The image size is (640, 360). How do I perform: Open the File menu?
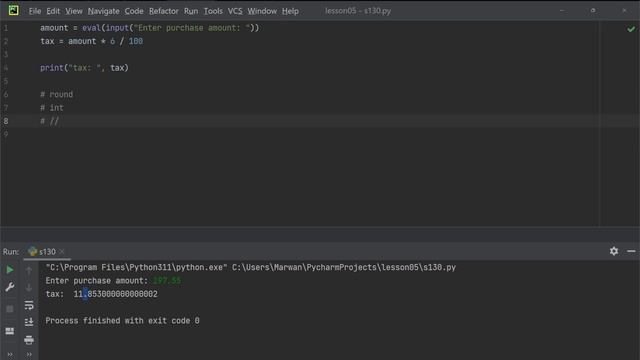(x=35, y=11)
